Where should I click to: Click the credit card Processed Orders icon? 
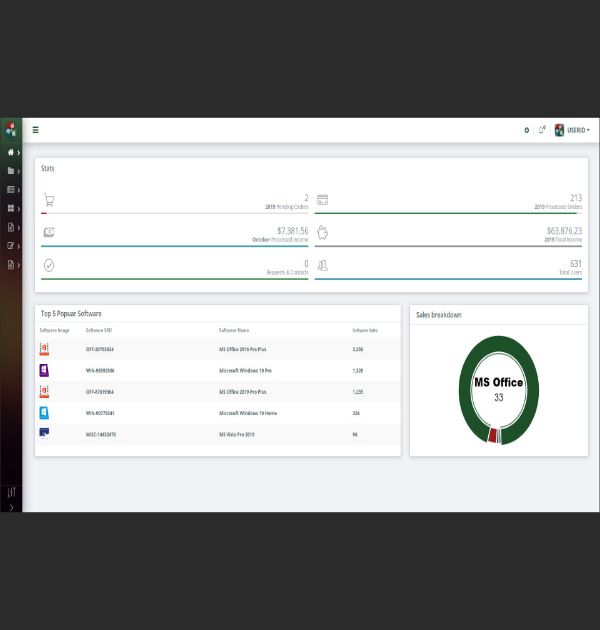coord(322,199)
